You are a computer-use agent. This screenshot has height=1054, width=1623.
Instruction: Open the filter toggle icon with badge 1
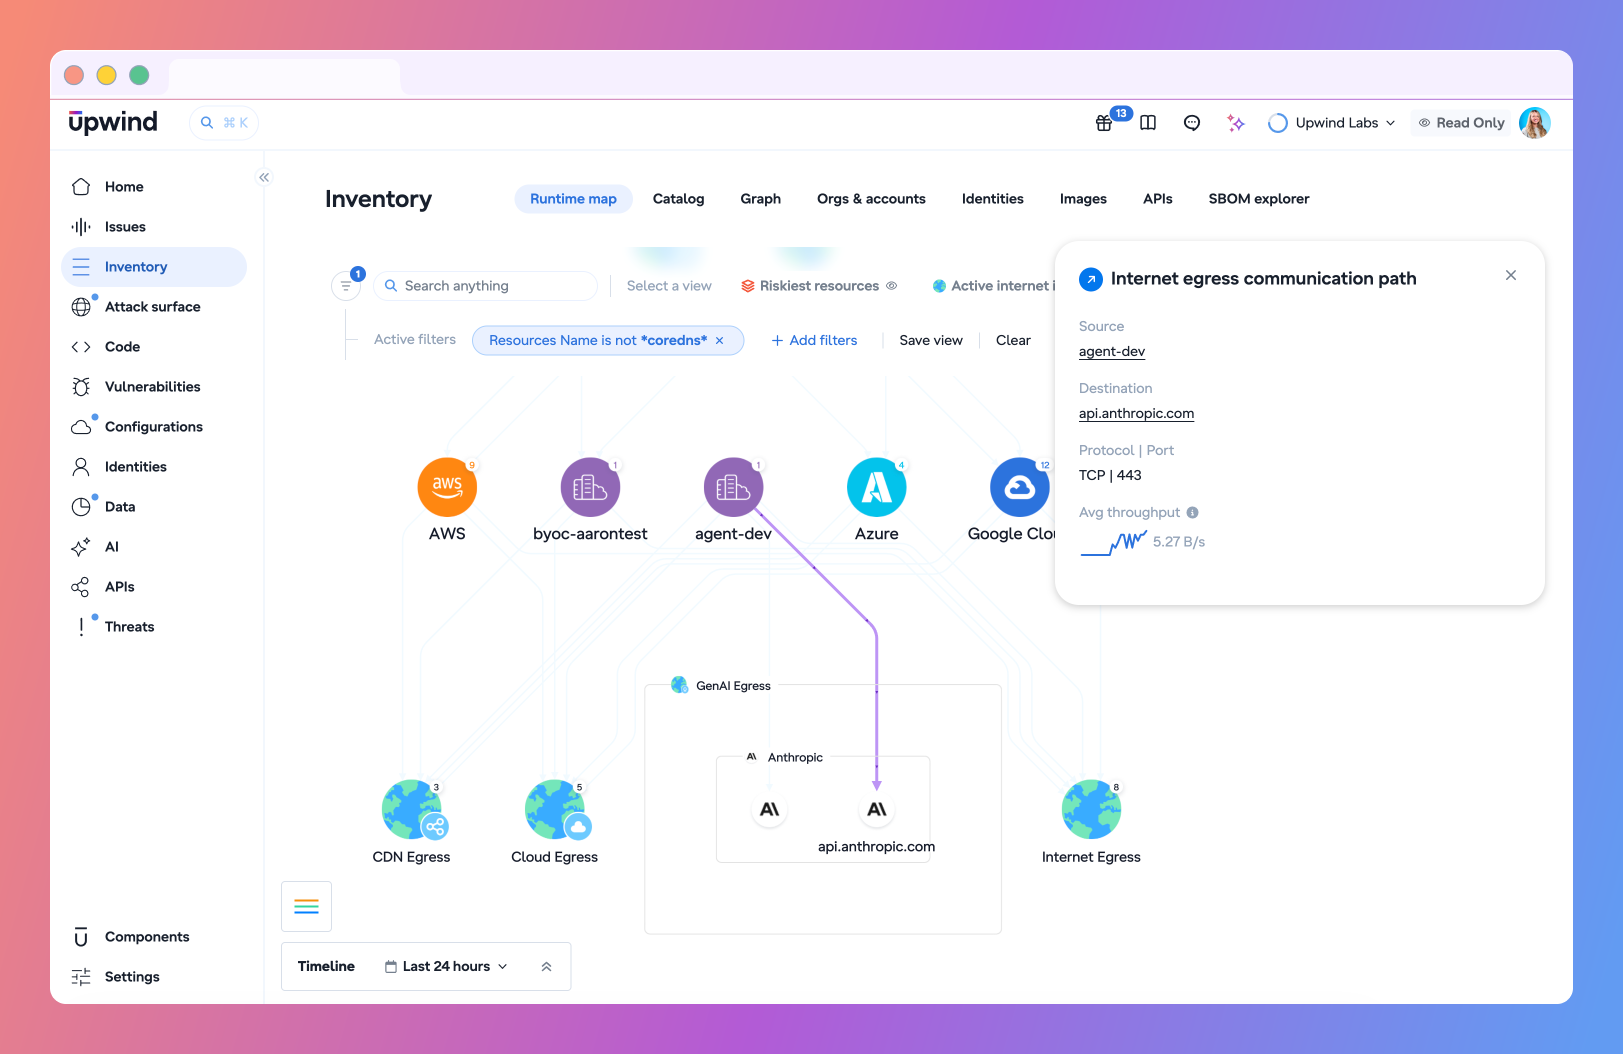346,285
